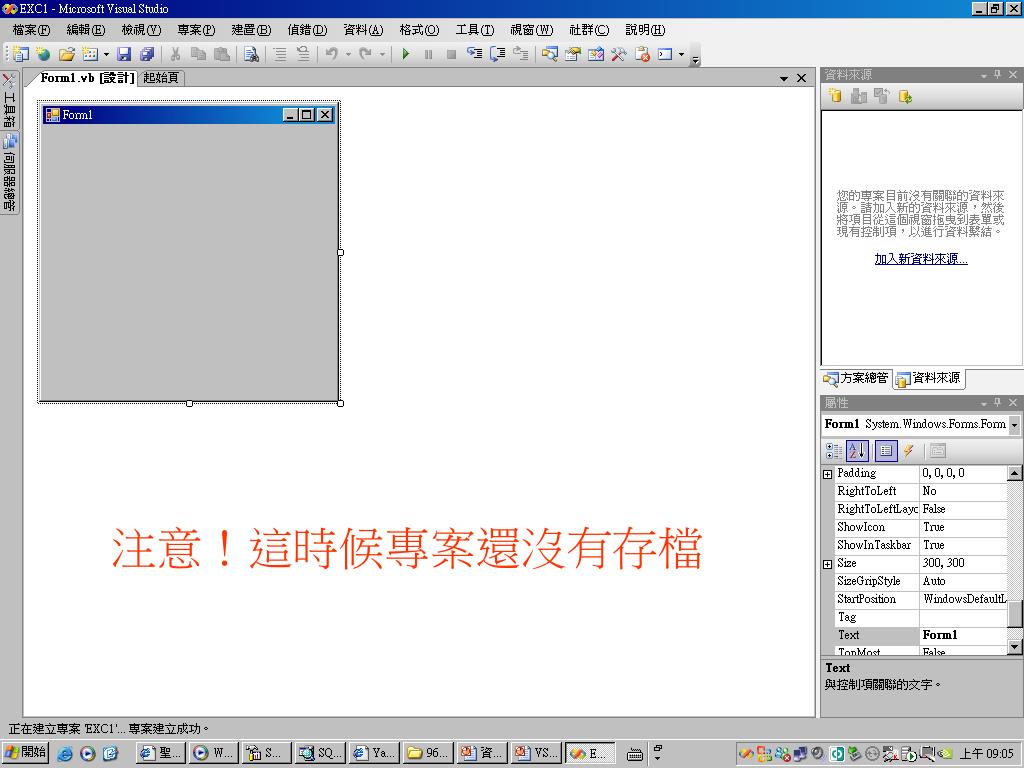
Task: Expand the Padding property row
Action: coord(827,474)
